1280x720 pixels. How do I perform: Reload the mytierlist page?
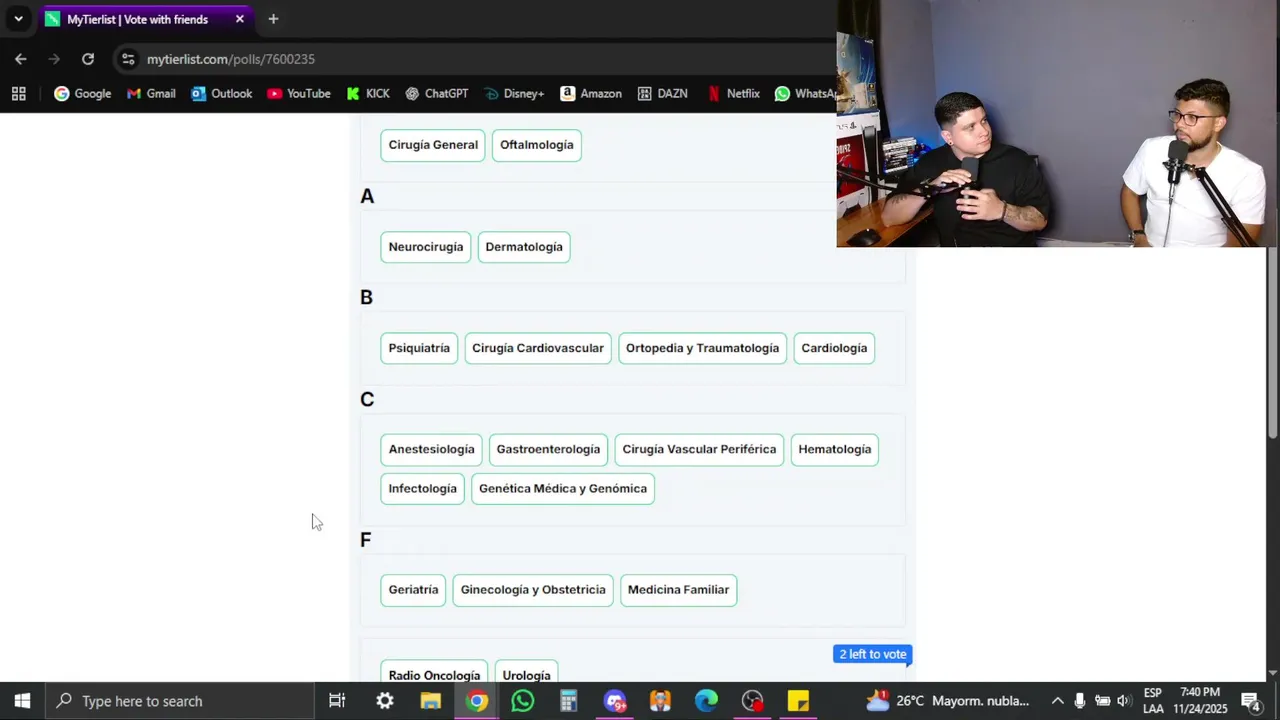pos(88,59)
